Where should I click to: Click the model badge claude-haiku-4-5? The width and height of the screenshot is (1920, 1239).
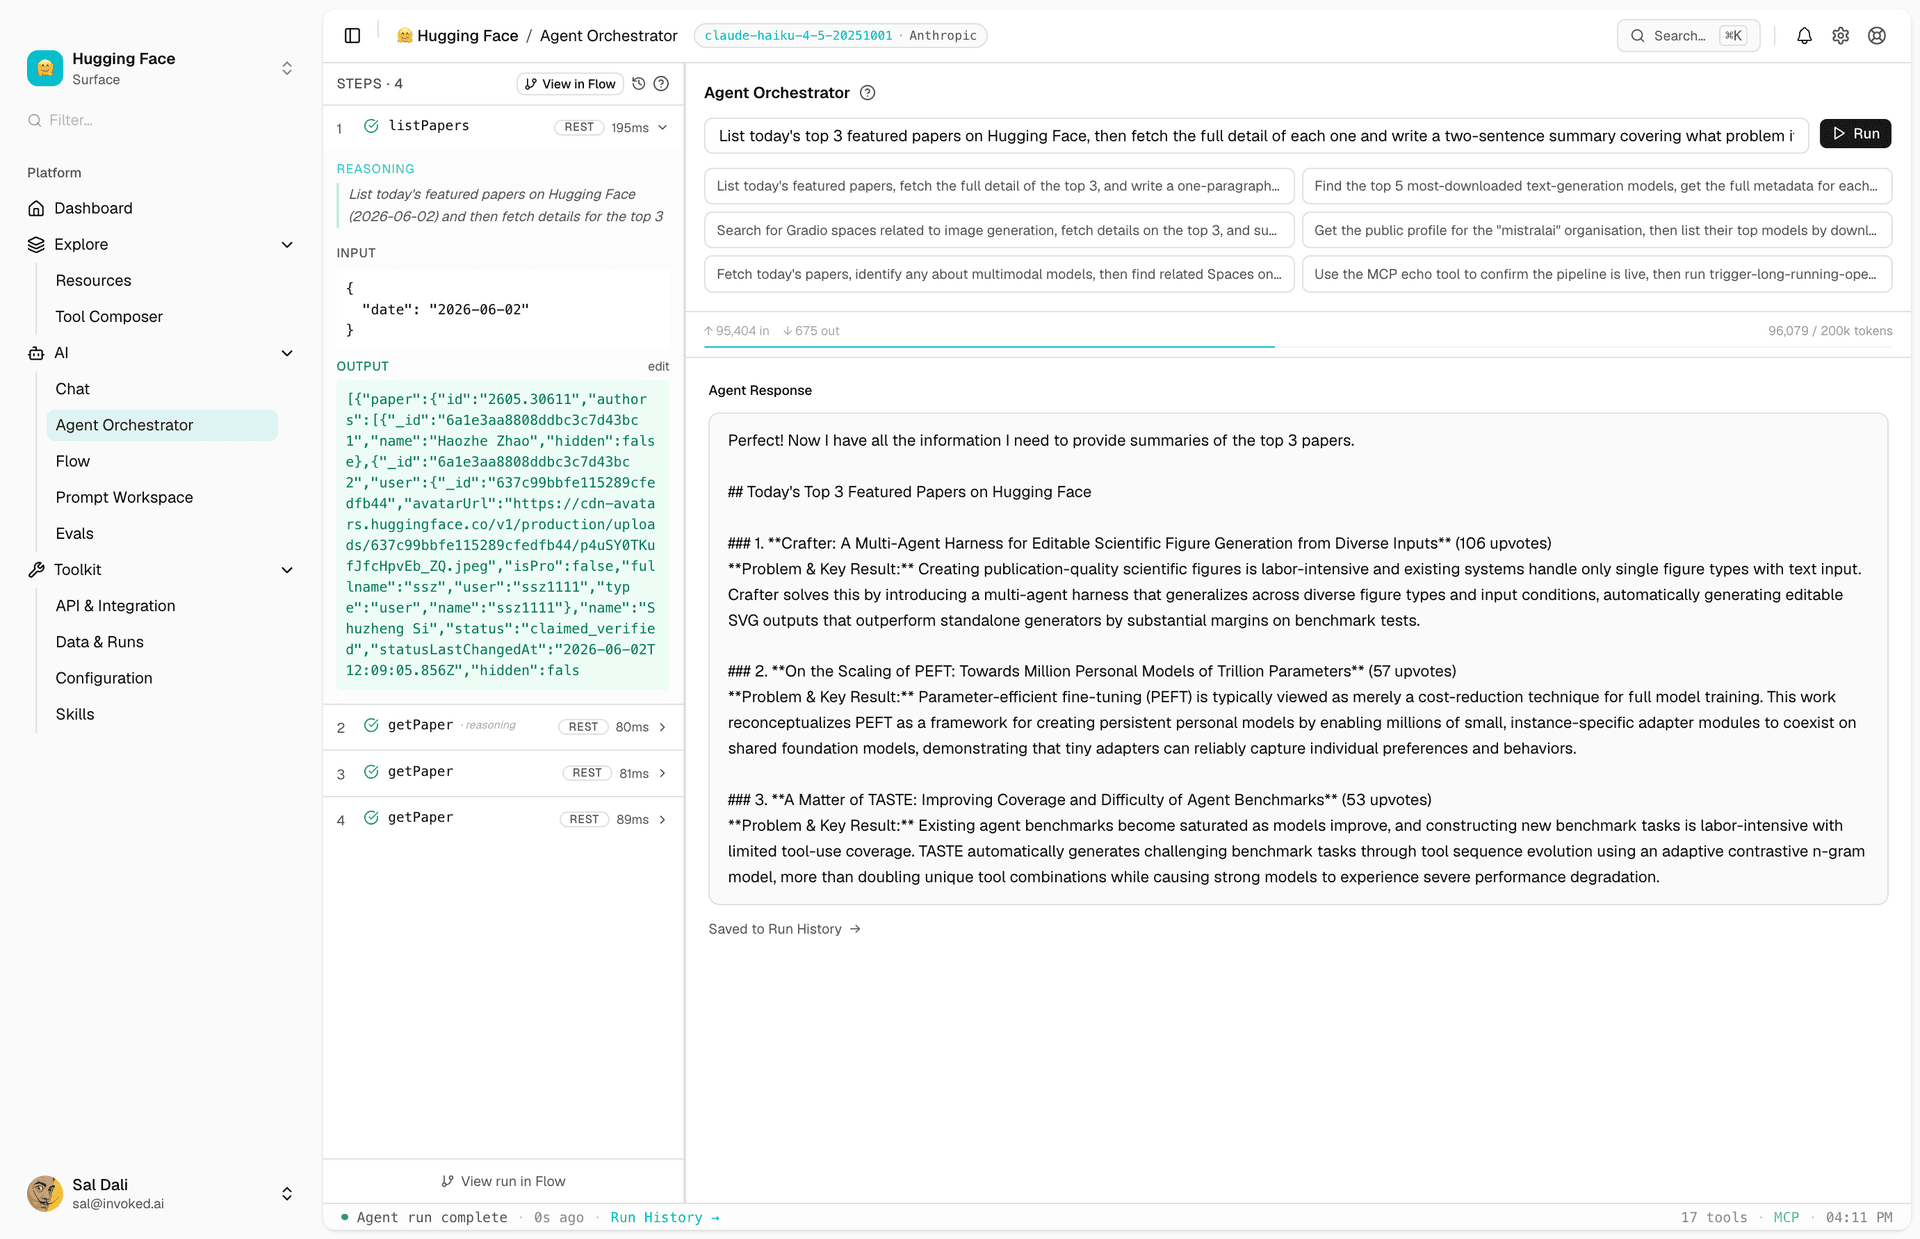tap(840, 36)
